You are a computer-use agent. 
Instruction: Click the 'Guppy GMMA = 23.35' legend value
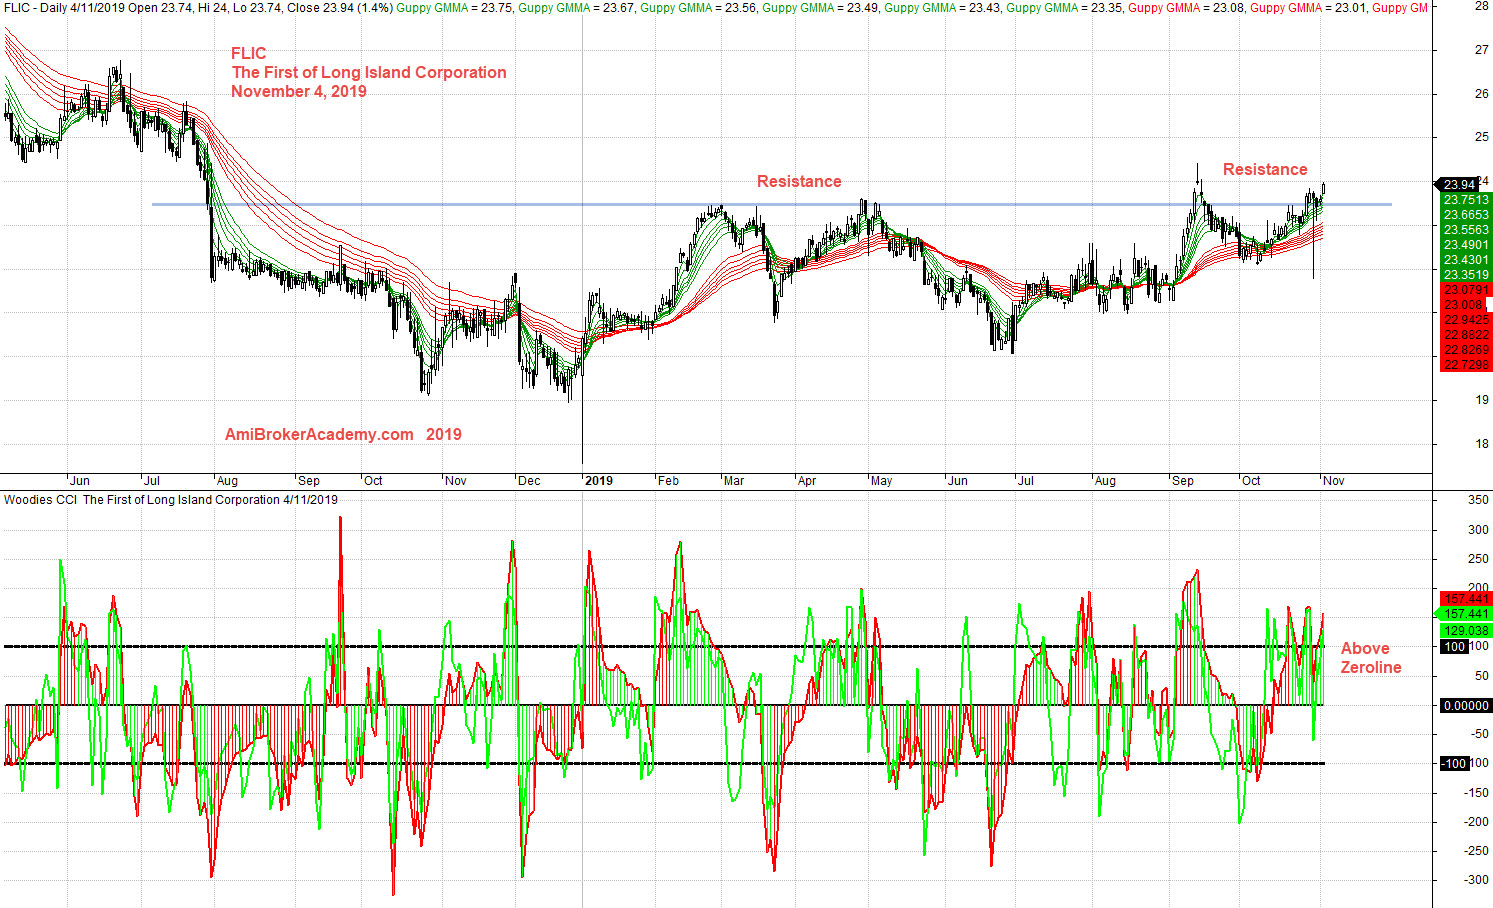click(1067, 7)
